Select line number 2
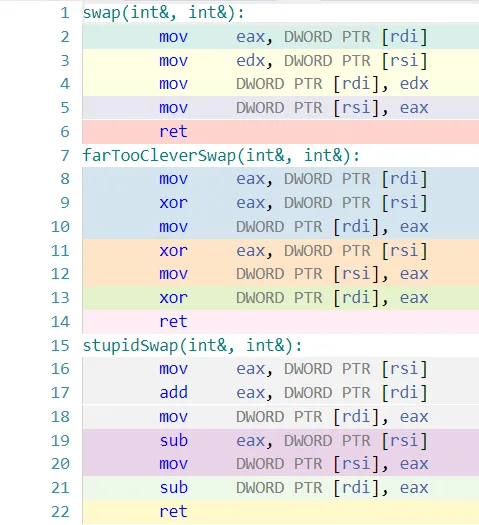The height and width of the screenshot is (525, 479). (x=65, y=37)
